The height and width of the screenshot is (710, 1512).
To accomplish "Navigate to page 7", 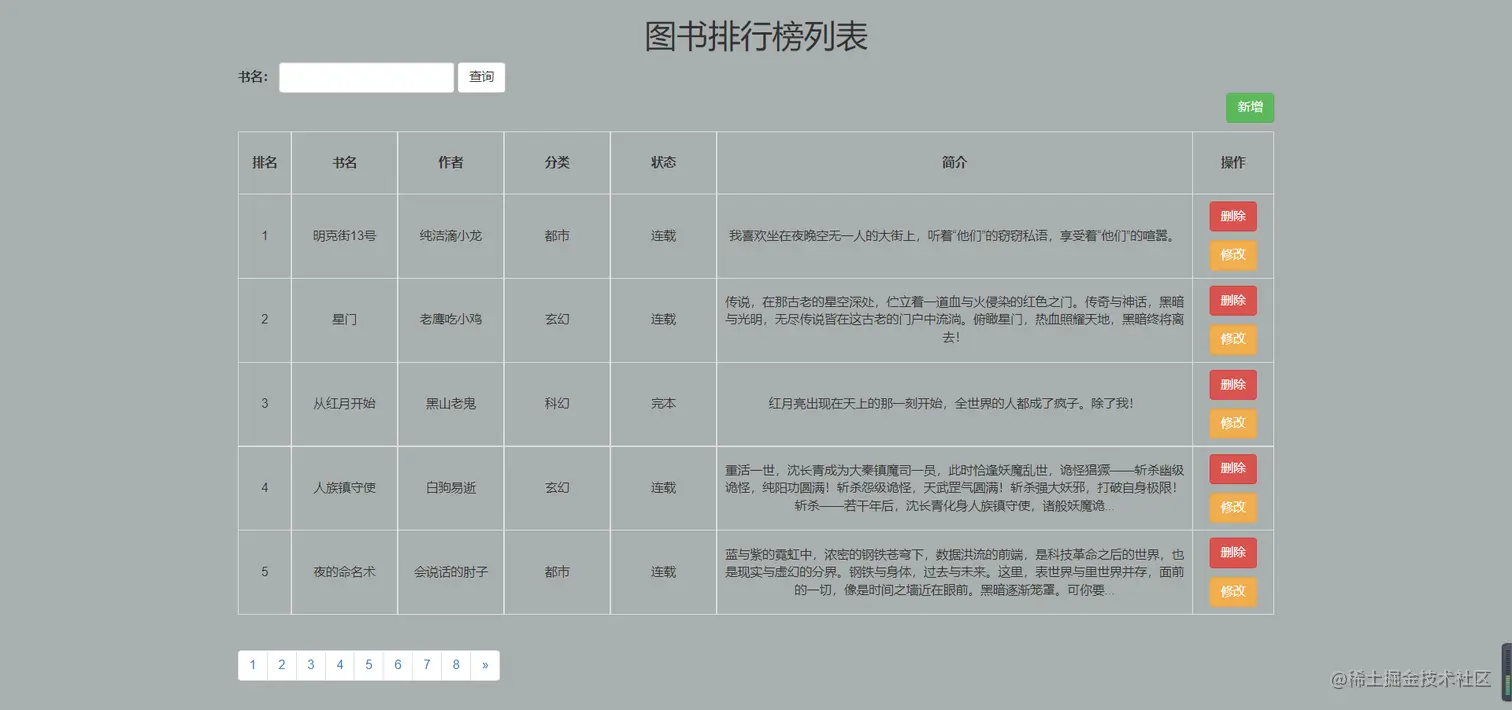I will tap(427, 665).
